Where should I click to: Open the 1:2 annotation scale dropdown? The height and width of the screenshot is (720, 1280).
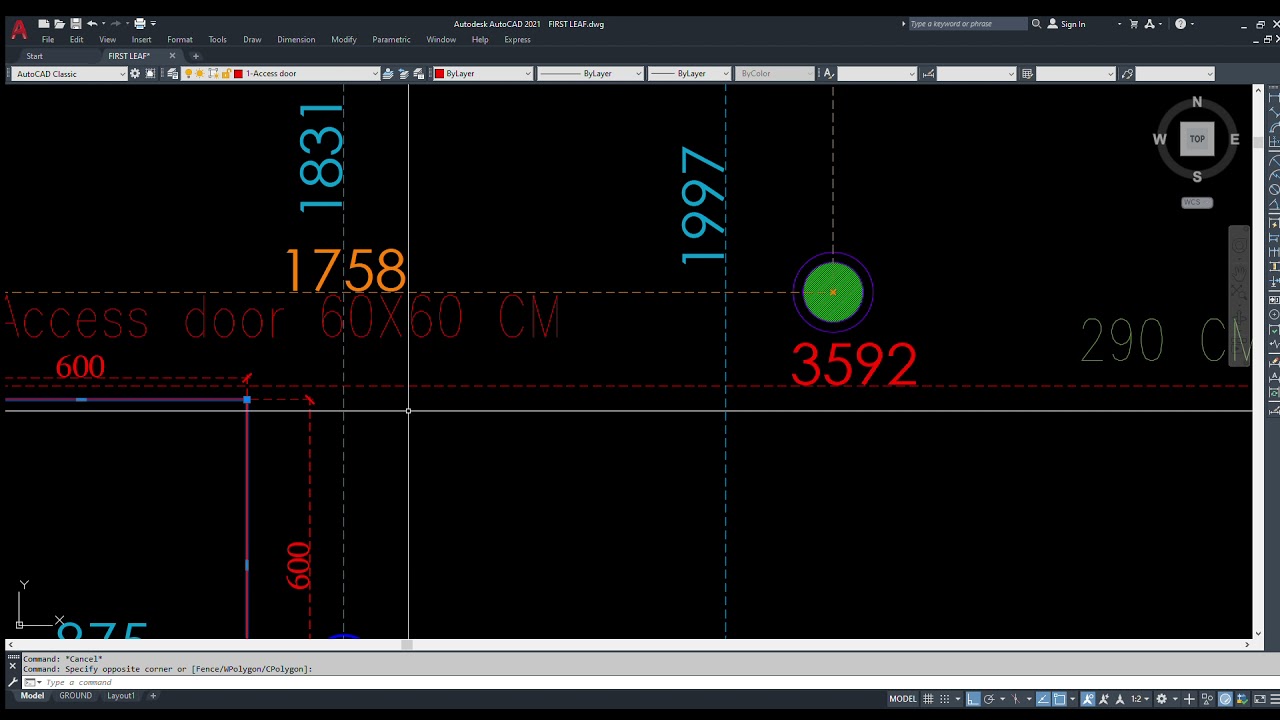pos(1140,699)
